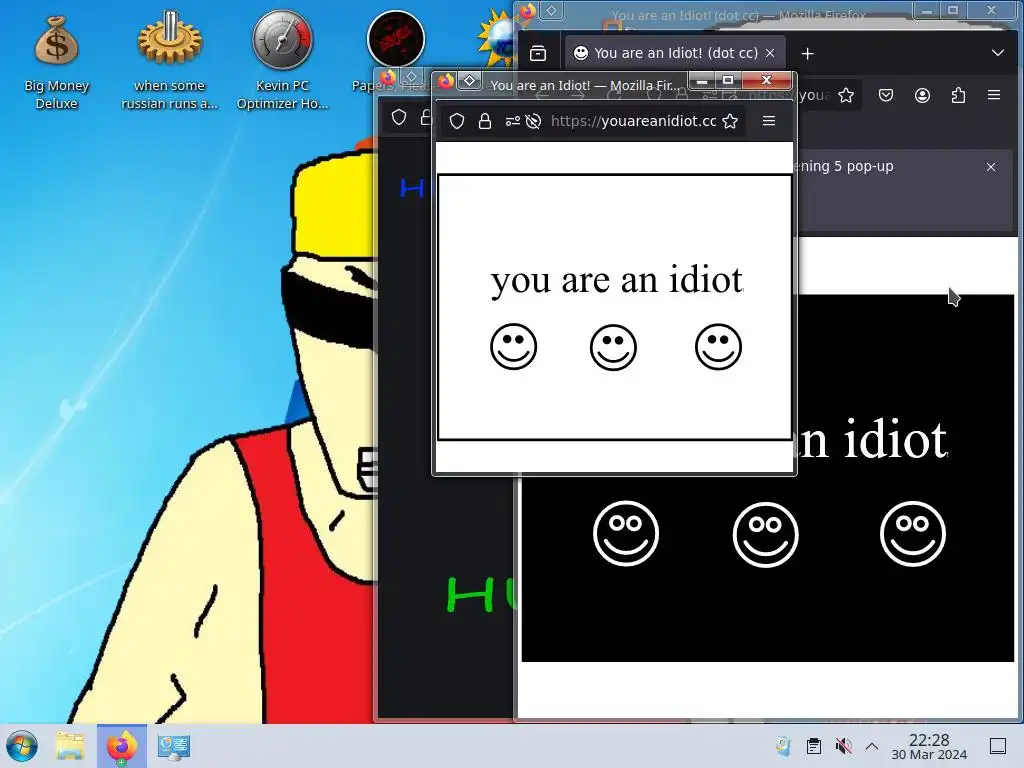Image resolution: width=1024 pixels, height=768 pixels.
Task: Open a new tab with the plus button
Action: click(x=807, y=54)
